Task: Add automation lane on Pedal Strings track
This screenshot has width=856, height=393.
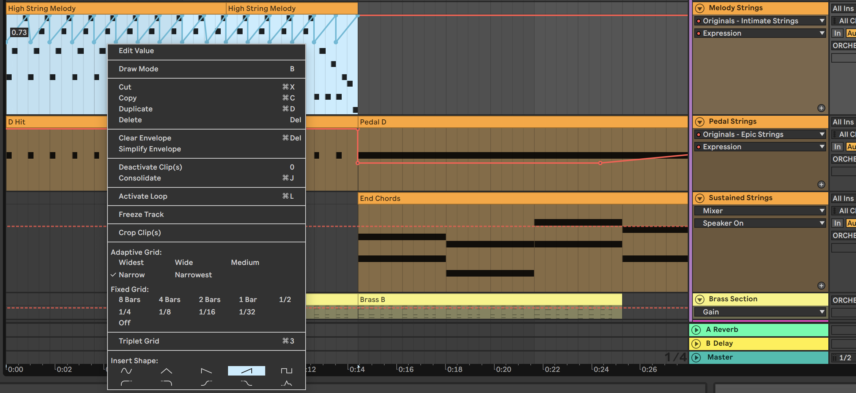Action: (x=821, y=184)
